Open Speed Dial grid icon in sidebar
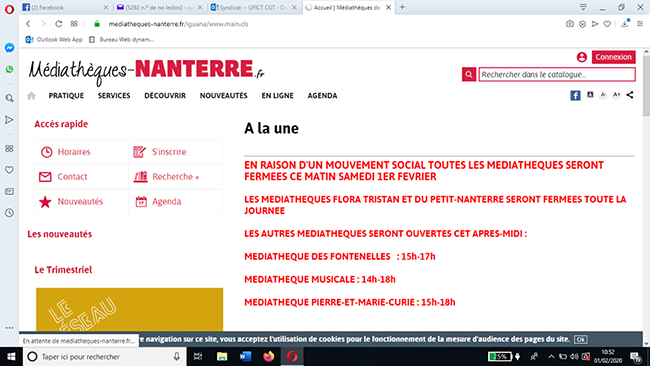650x366 pixels. [9, 148]
